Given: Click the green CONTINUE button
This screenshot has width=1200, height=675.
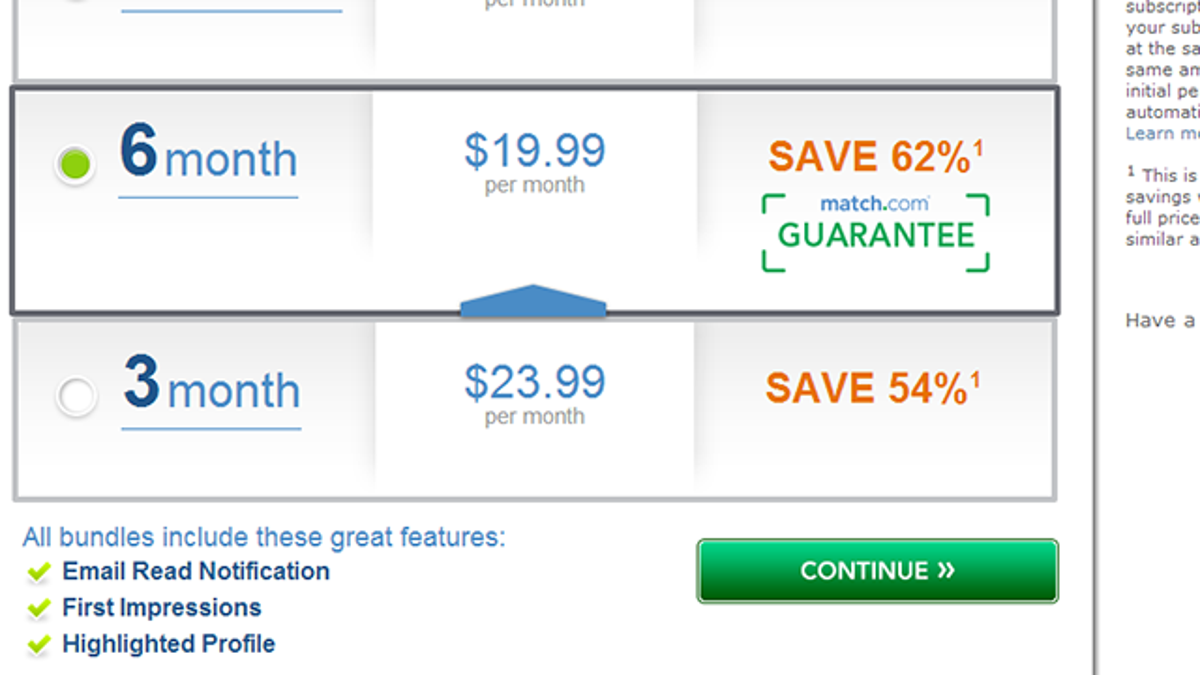Looking at the screenshot, I should [x=877, y=571].
